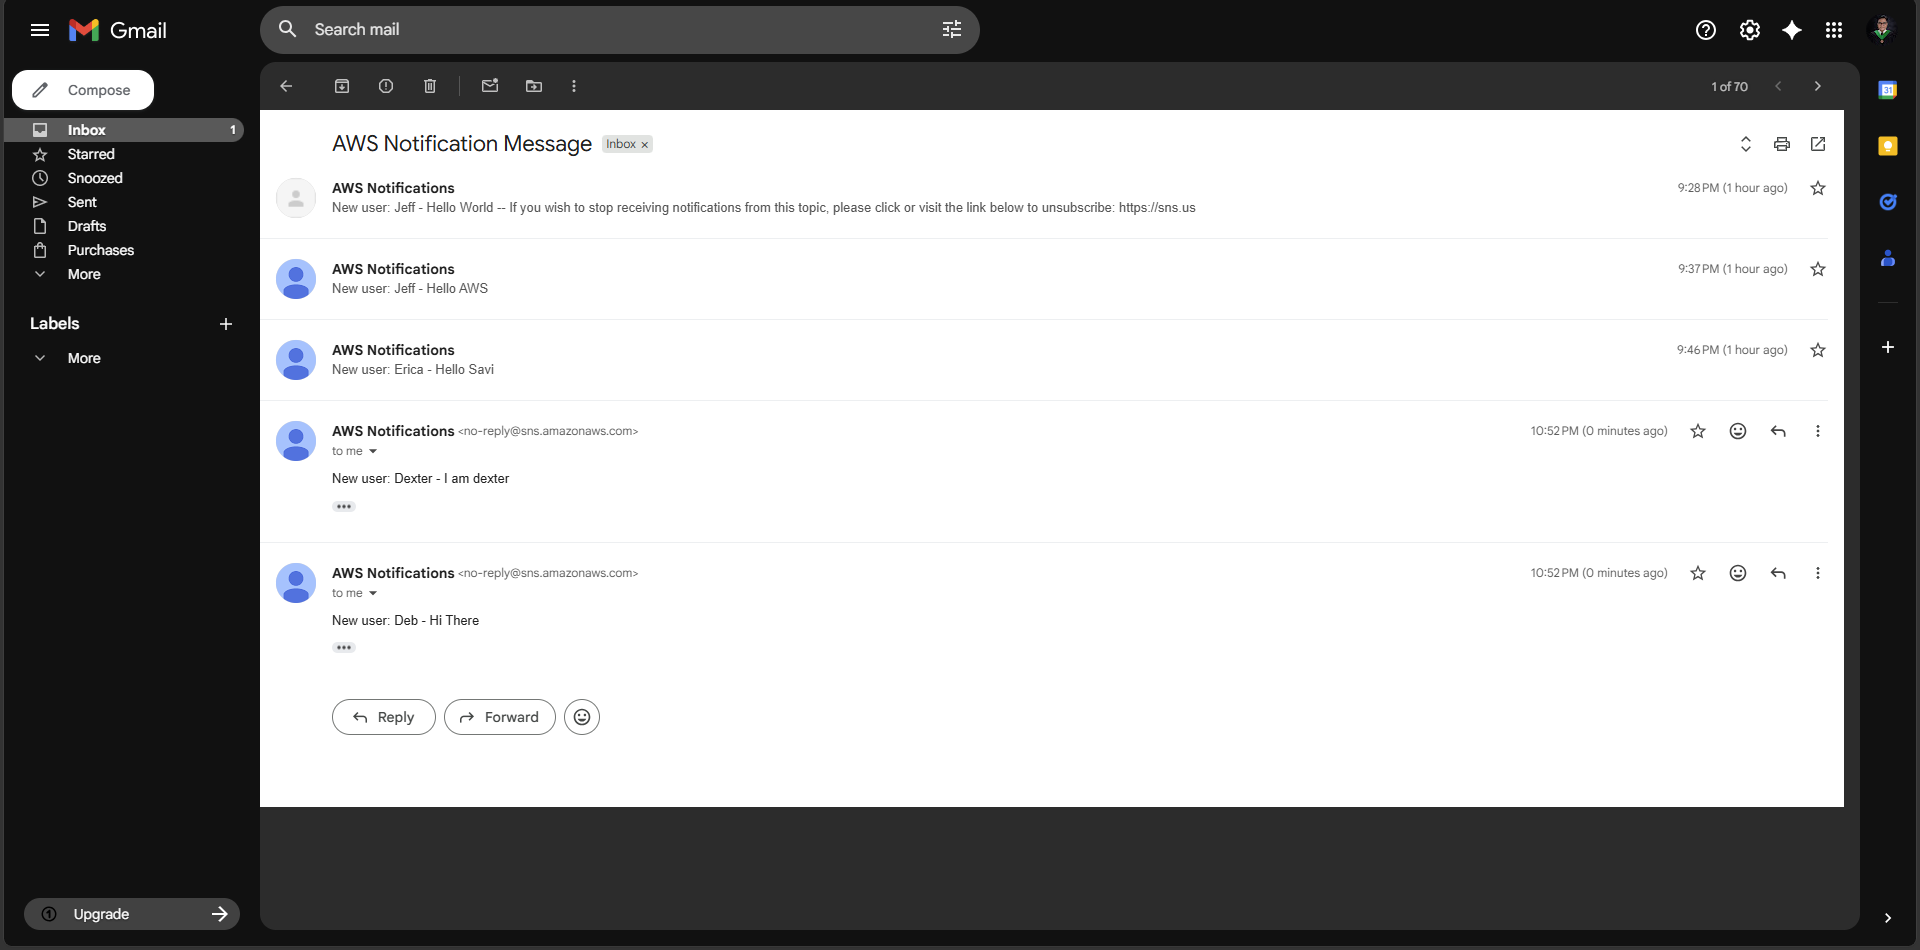Hide the side panel chevron
This screenshot has height=950, width=1920.
(1888, 918)
